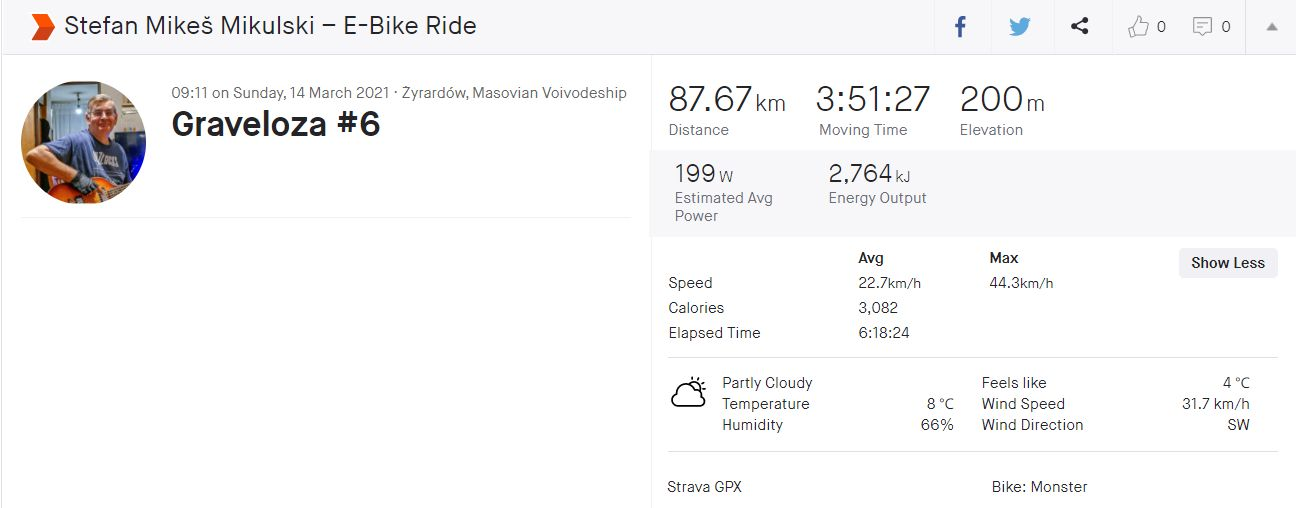Open comments via the speech bubble icon
Screen dimensions: 1296x508
click(1202, 27)
